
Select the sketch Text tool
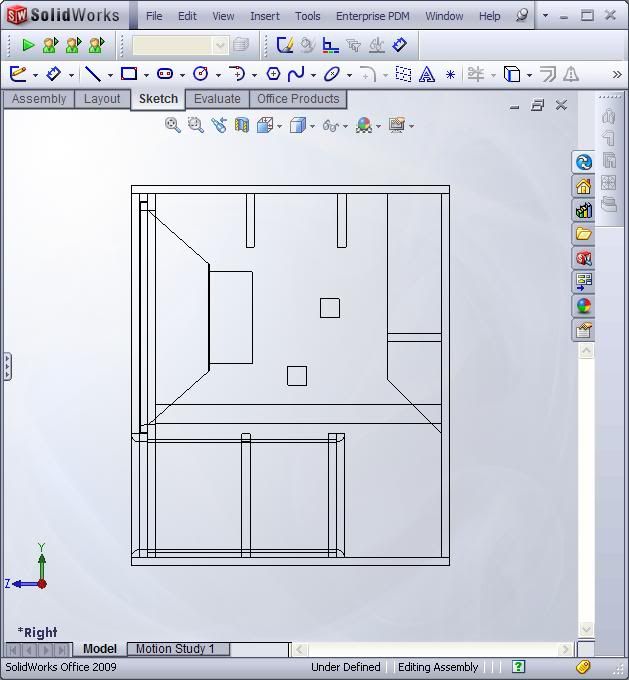tap(427, 75)
